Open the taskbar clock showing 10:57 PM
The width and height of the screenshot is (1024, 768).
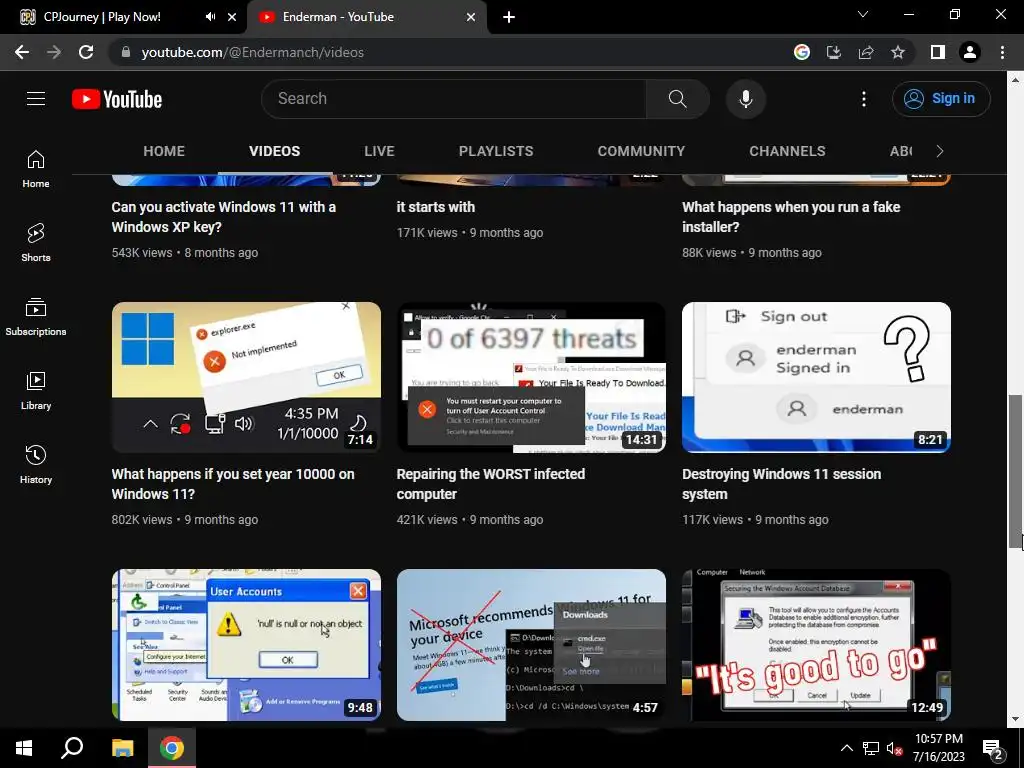[x=938, y=748]
